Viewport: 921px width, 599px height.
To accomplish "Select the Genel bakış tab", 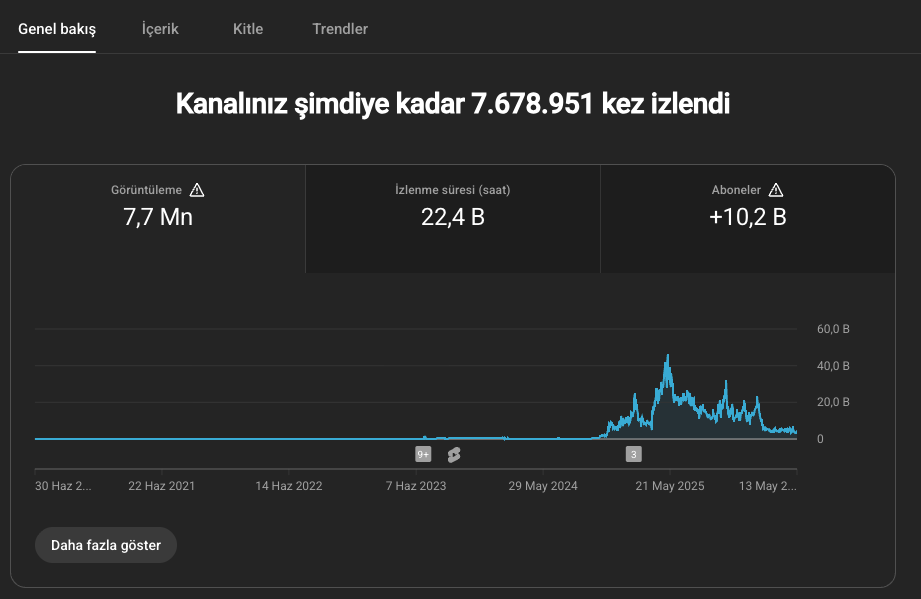I will [x=57, y=29].
